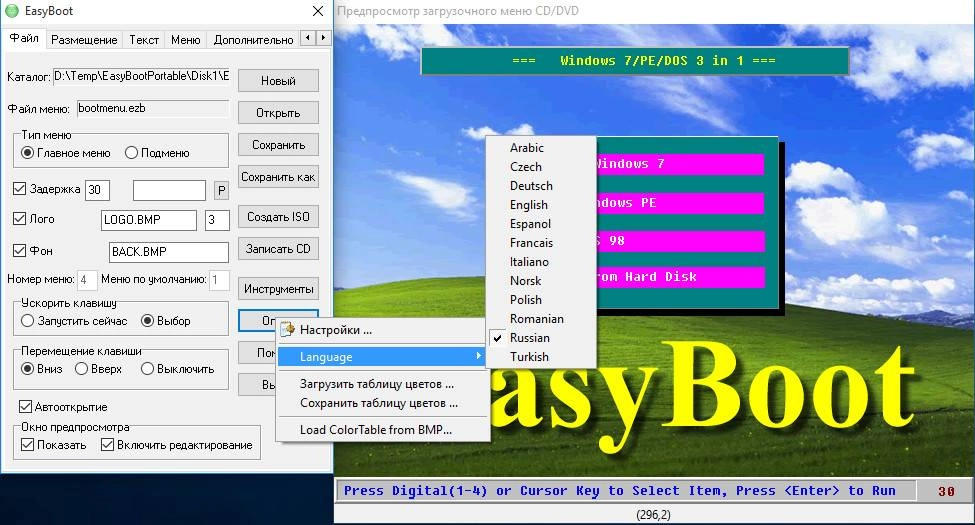Click the Файл меню field bootmenu.ezb
Screen dimensions: 975x525
point(153,108)
